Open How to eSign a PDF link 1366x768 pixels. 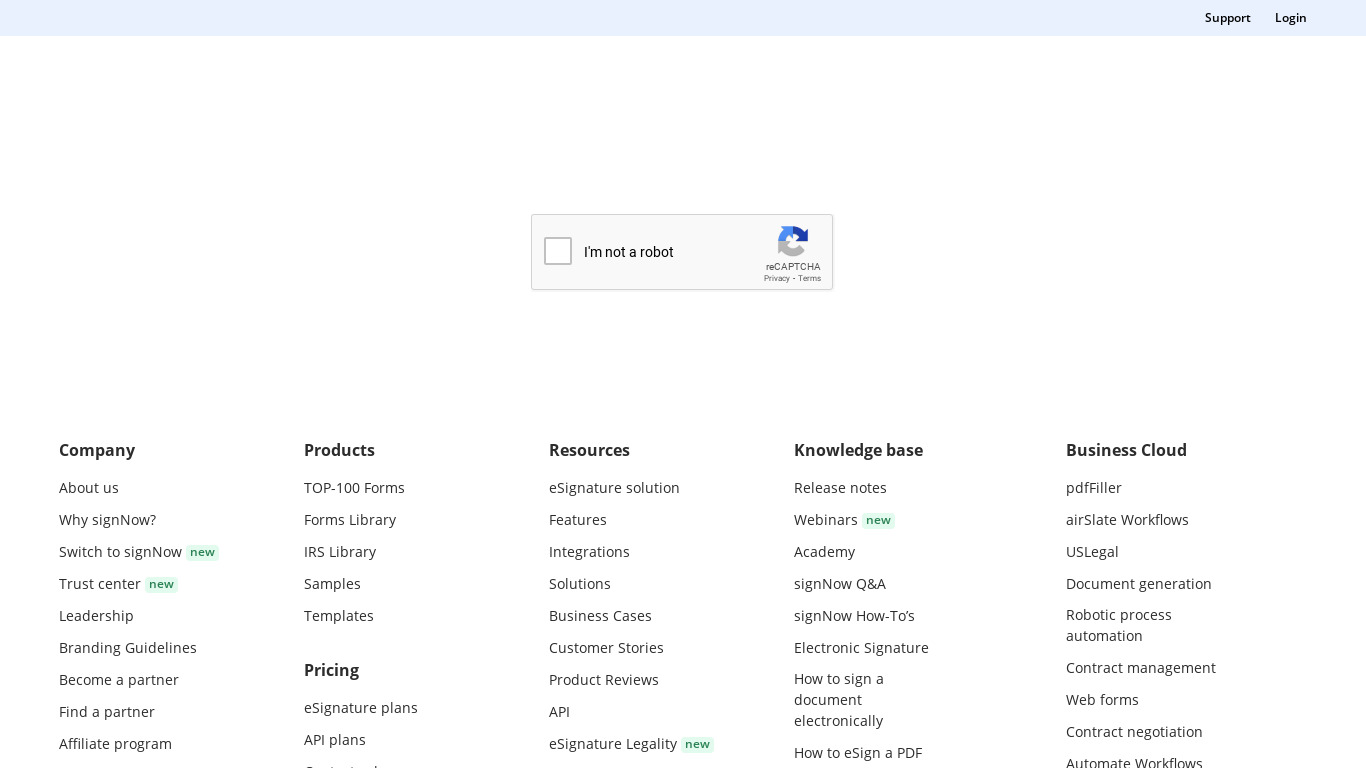coord(858,753)
